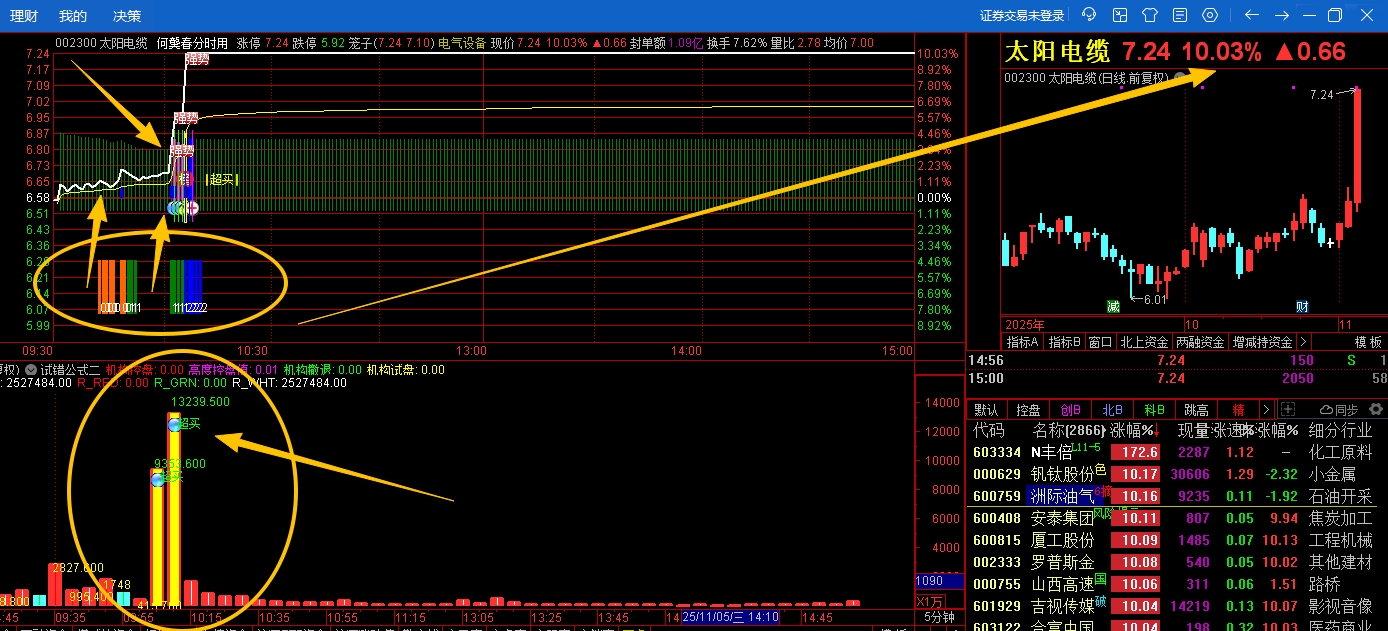Open the 我的 menu

click(72, 16)
